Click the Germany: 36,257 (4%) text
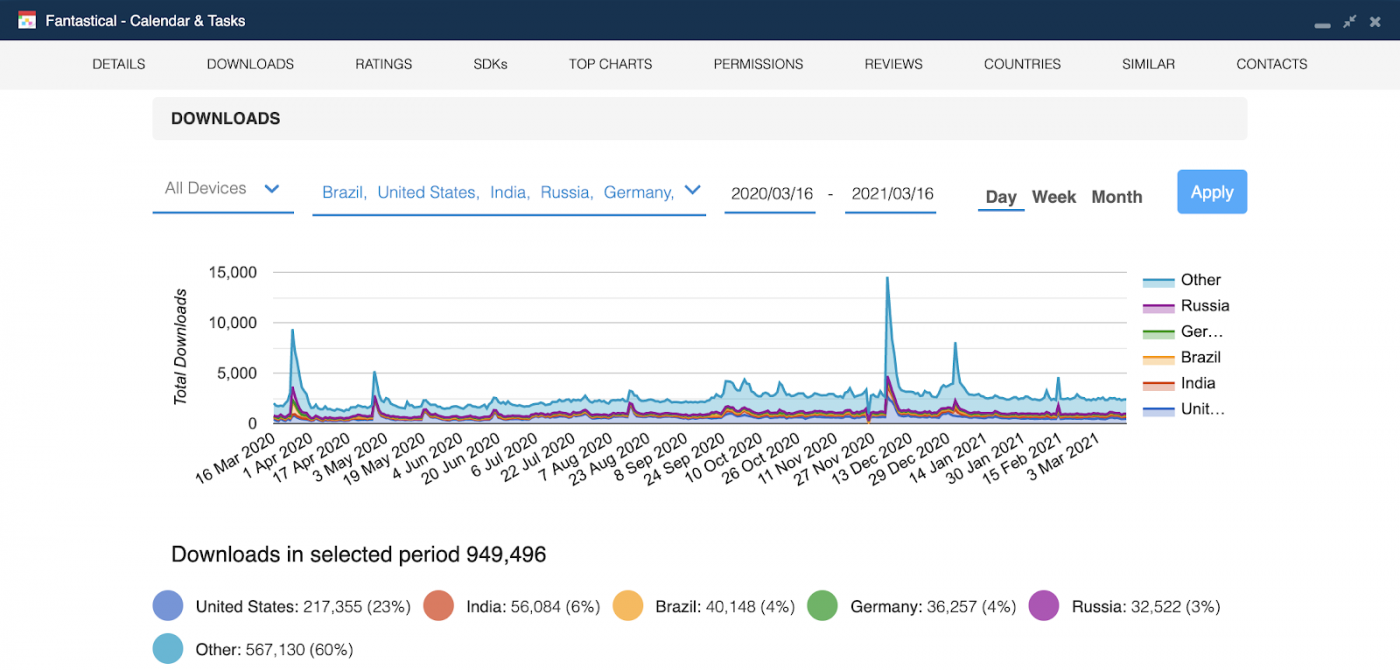1400x670 pixels. coord(933,606)
